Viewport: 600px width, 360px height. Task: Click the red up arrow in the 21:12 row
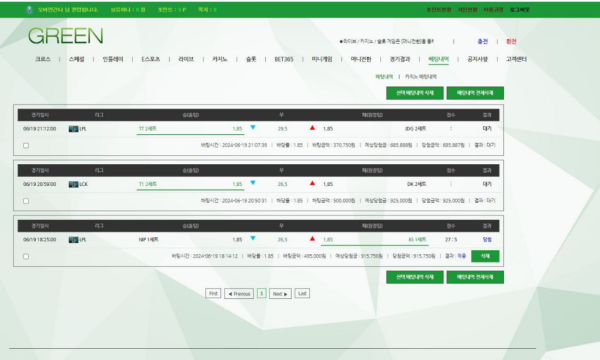pyautogui.click(x=312, y=127)
